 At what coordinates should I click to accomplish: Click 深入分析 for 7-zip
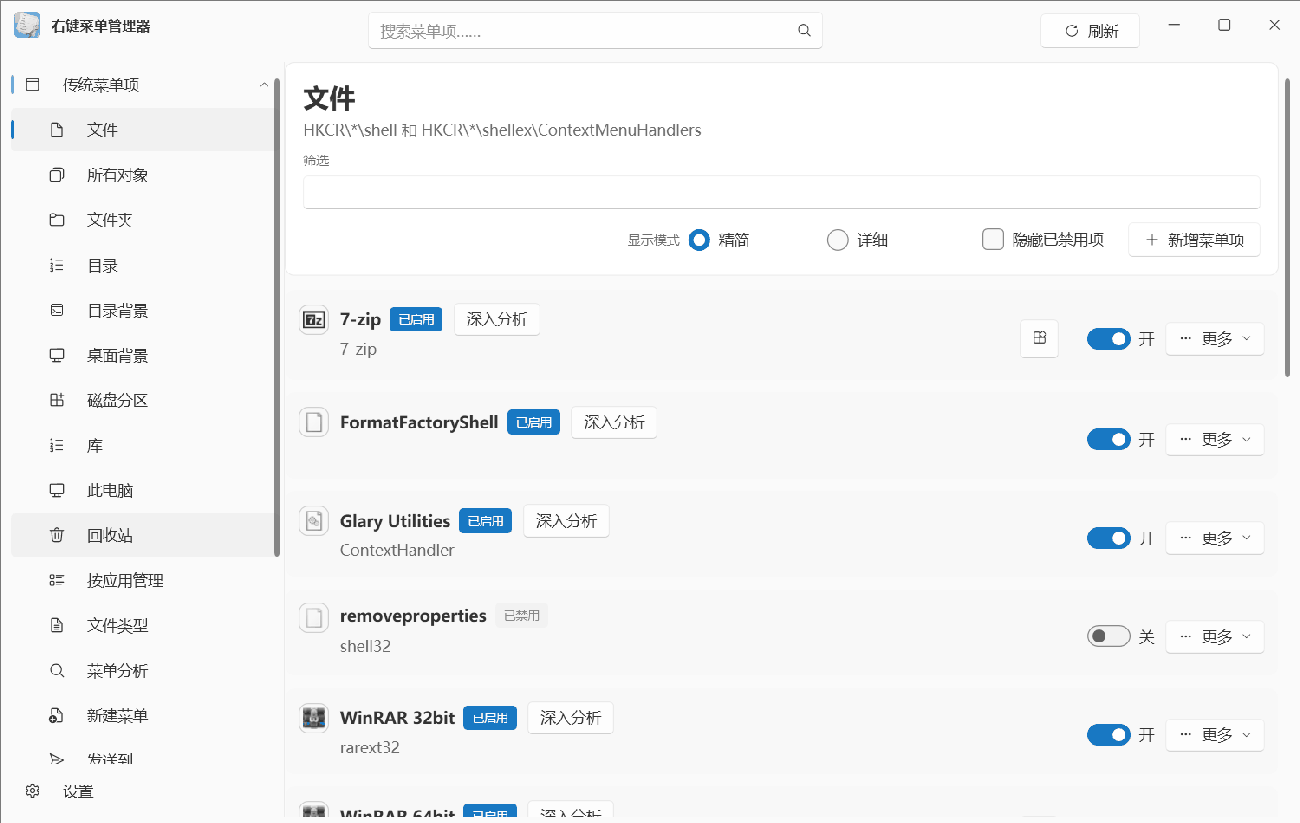[497, 319]
